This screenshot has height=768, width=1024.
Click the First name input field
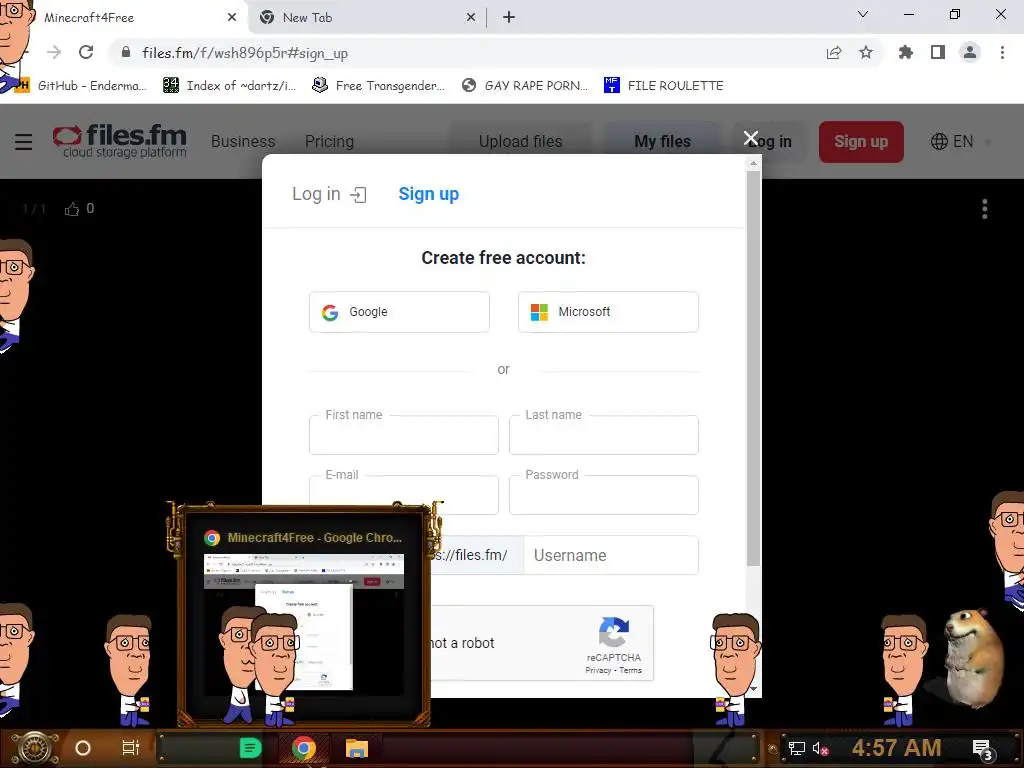404,435
